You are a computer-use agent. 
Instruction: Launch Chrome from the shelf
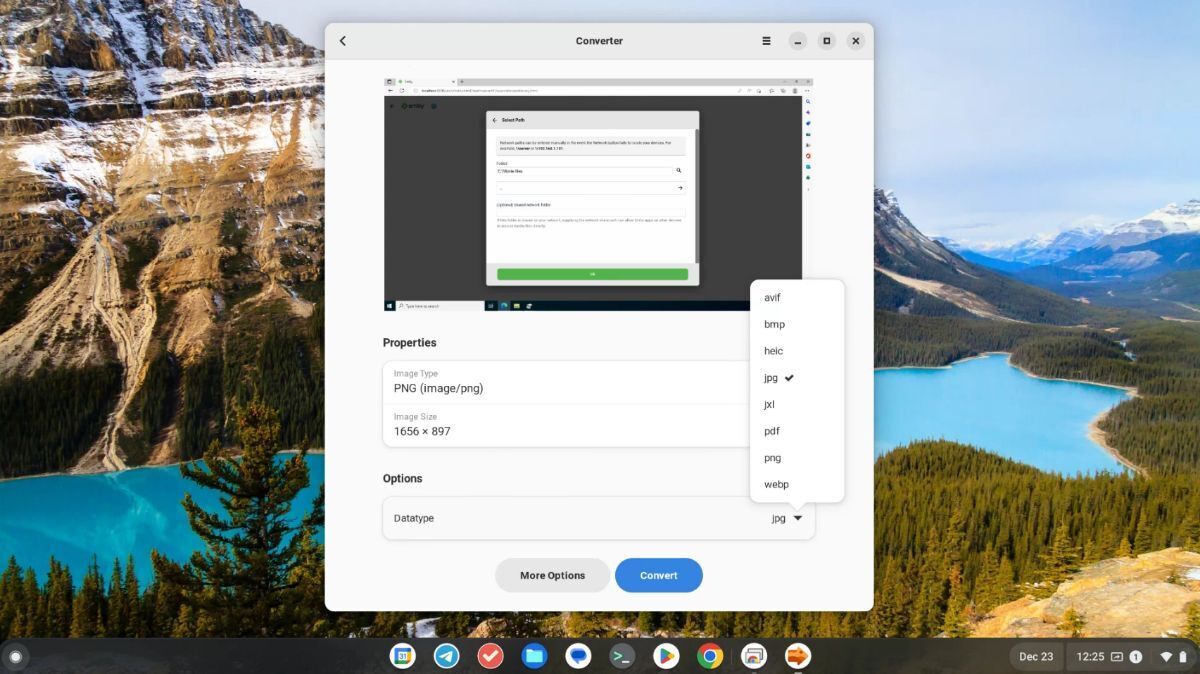(710, 656)
